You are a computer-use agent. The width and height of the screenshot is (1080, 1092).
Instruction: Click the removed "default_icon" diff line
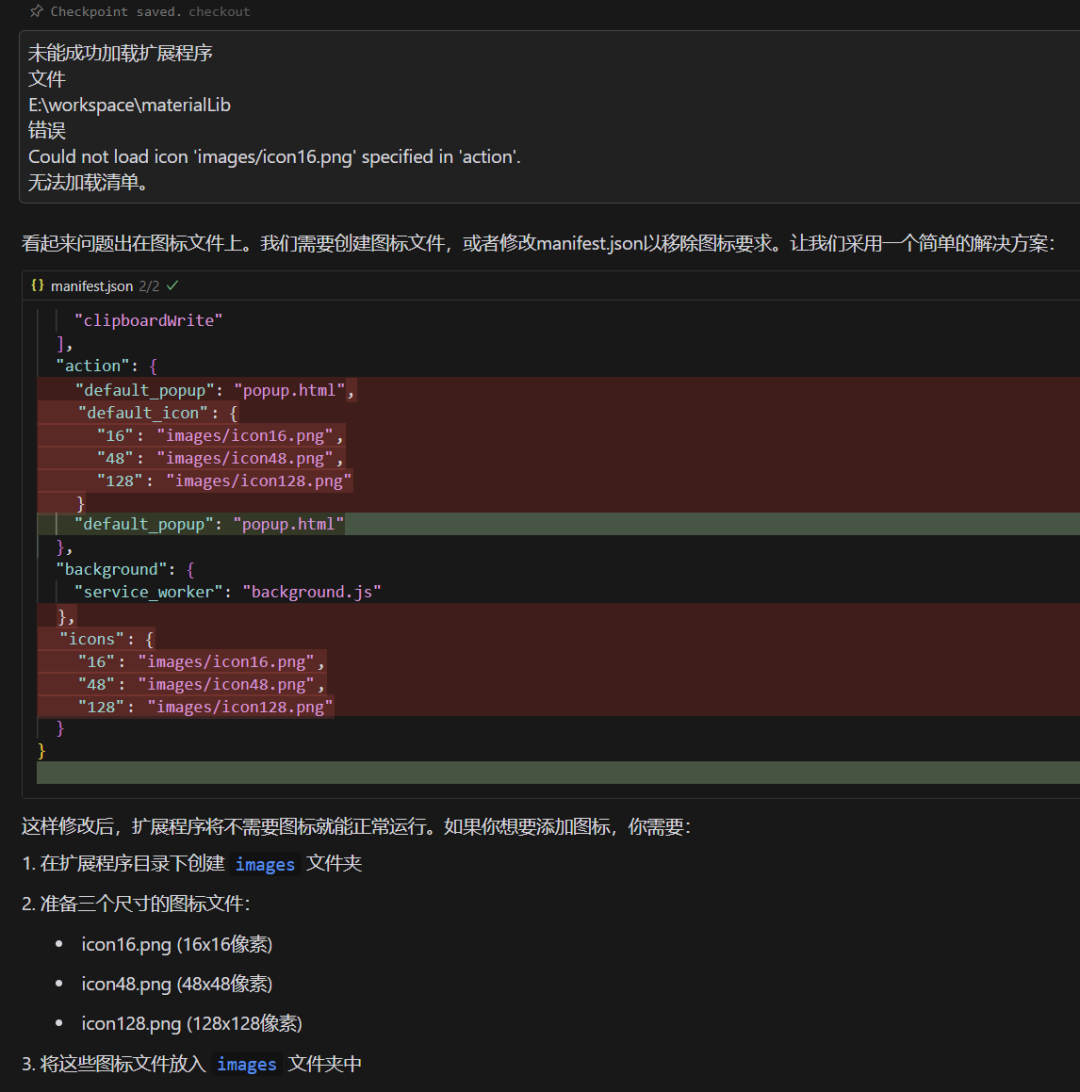pyautogui.click(x=558, y=413)
